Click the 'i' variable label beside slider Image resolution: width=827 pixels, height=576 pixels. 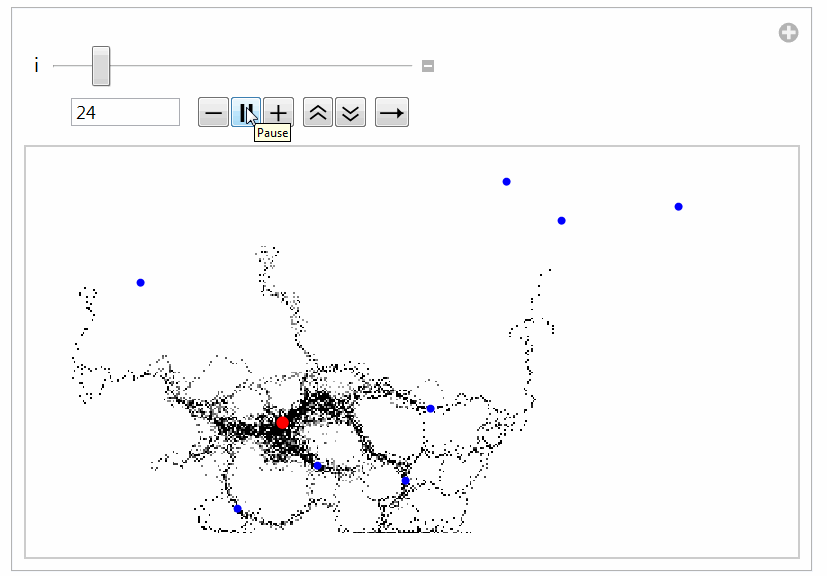[37, 66]
